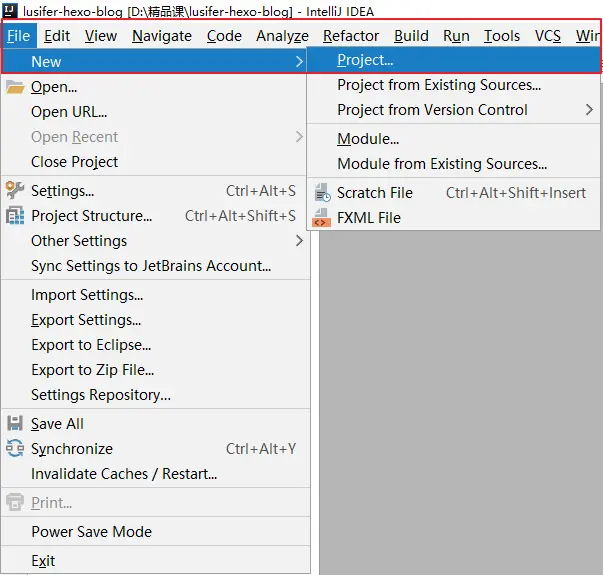Expand the Other Settings submenu arrow
The width and height of the screenshot is (603, 575).
[299, 241]
